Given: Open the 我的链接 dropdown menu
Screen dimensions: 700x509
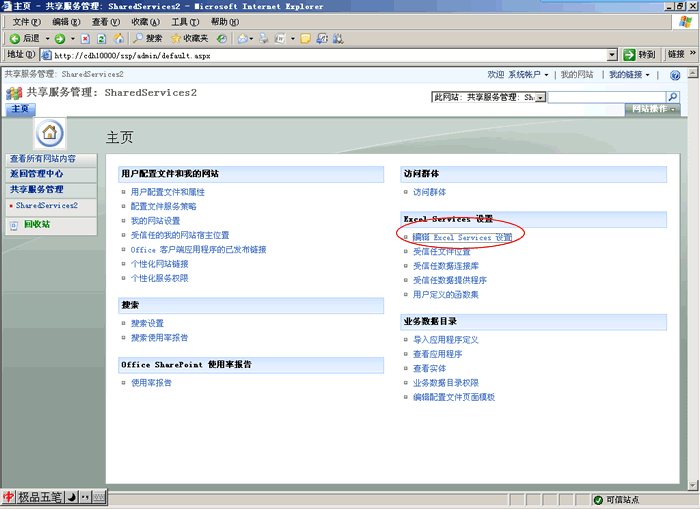Looking at the screenshot, I should coord(629,75).
